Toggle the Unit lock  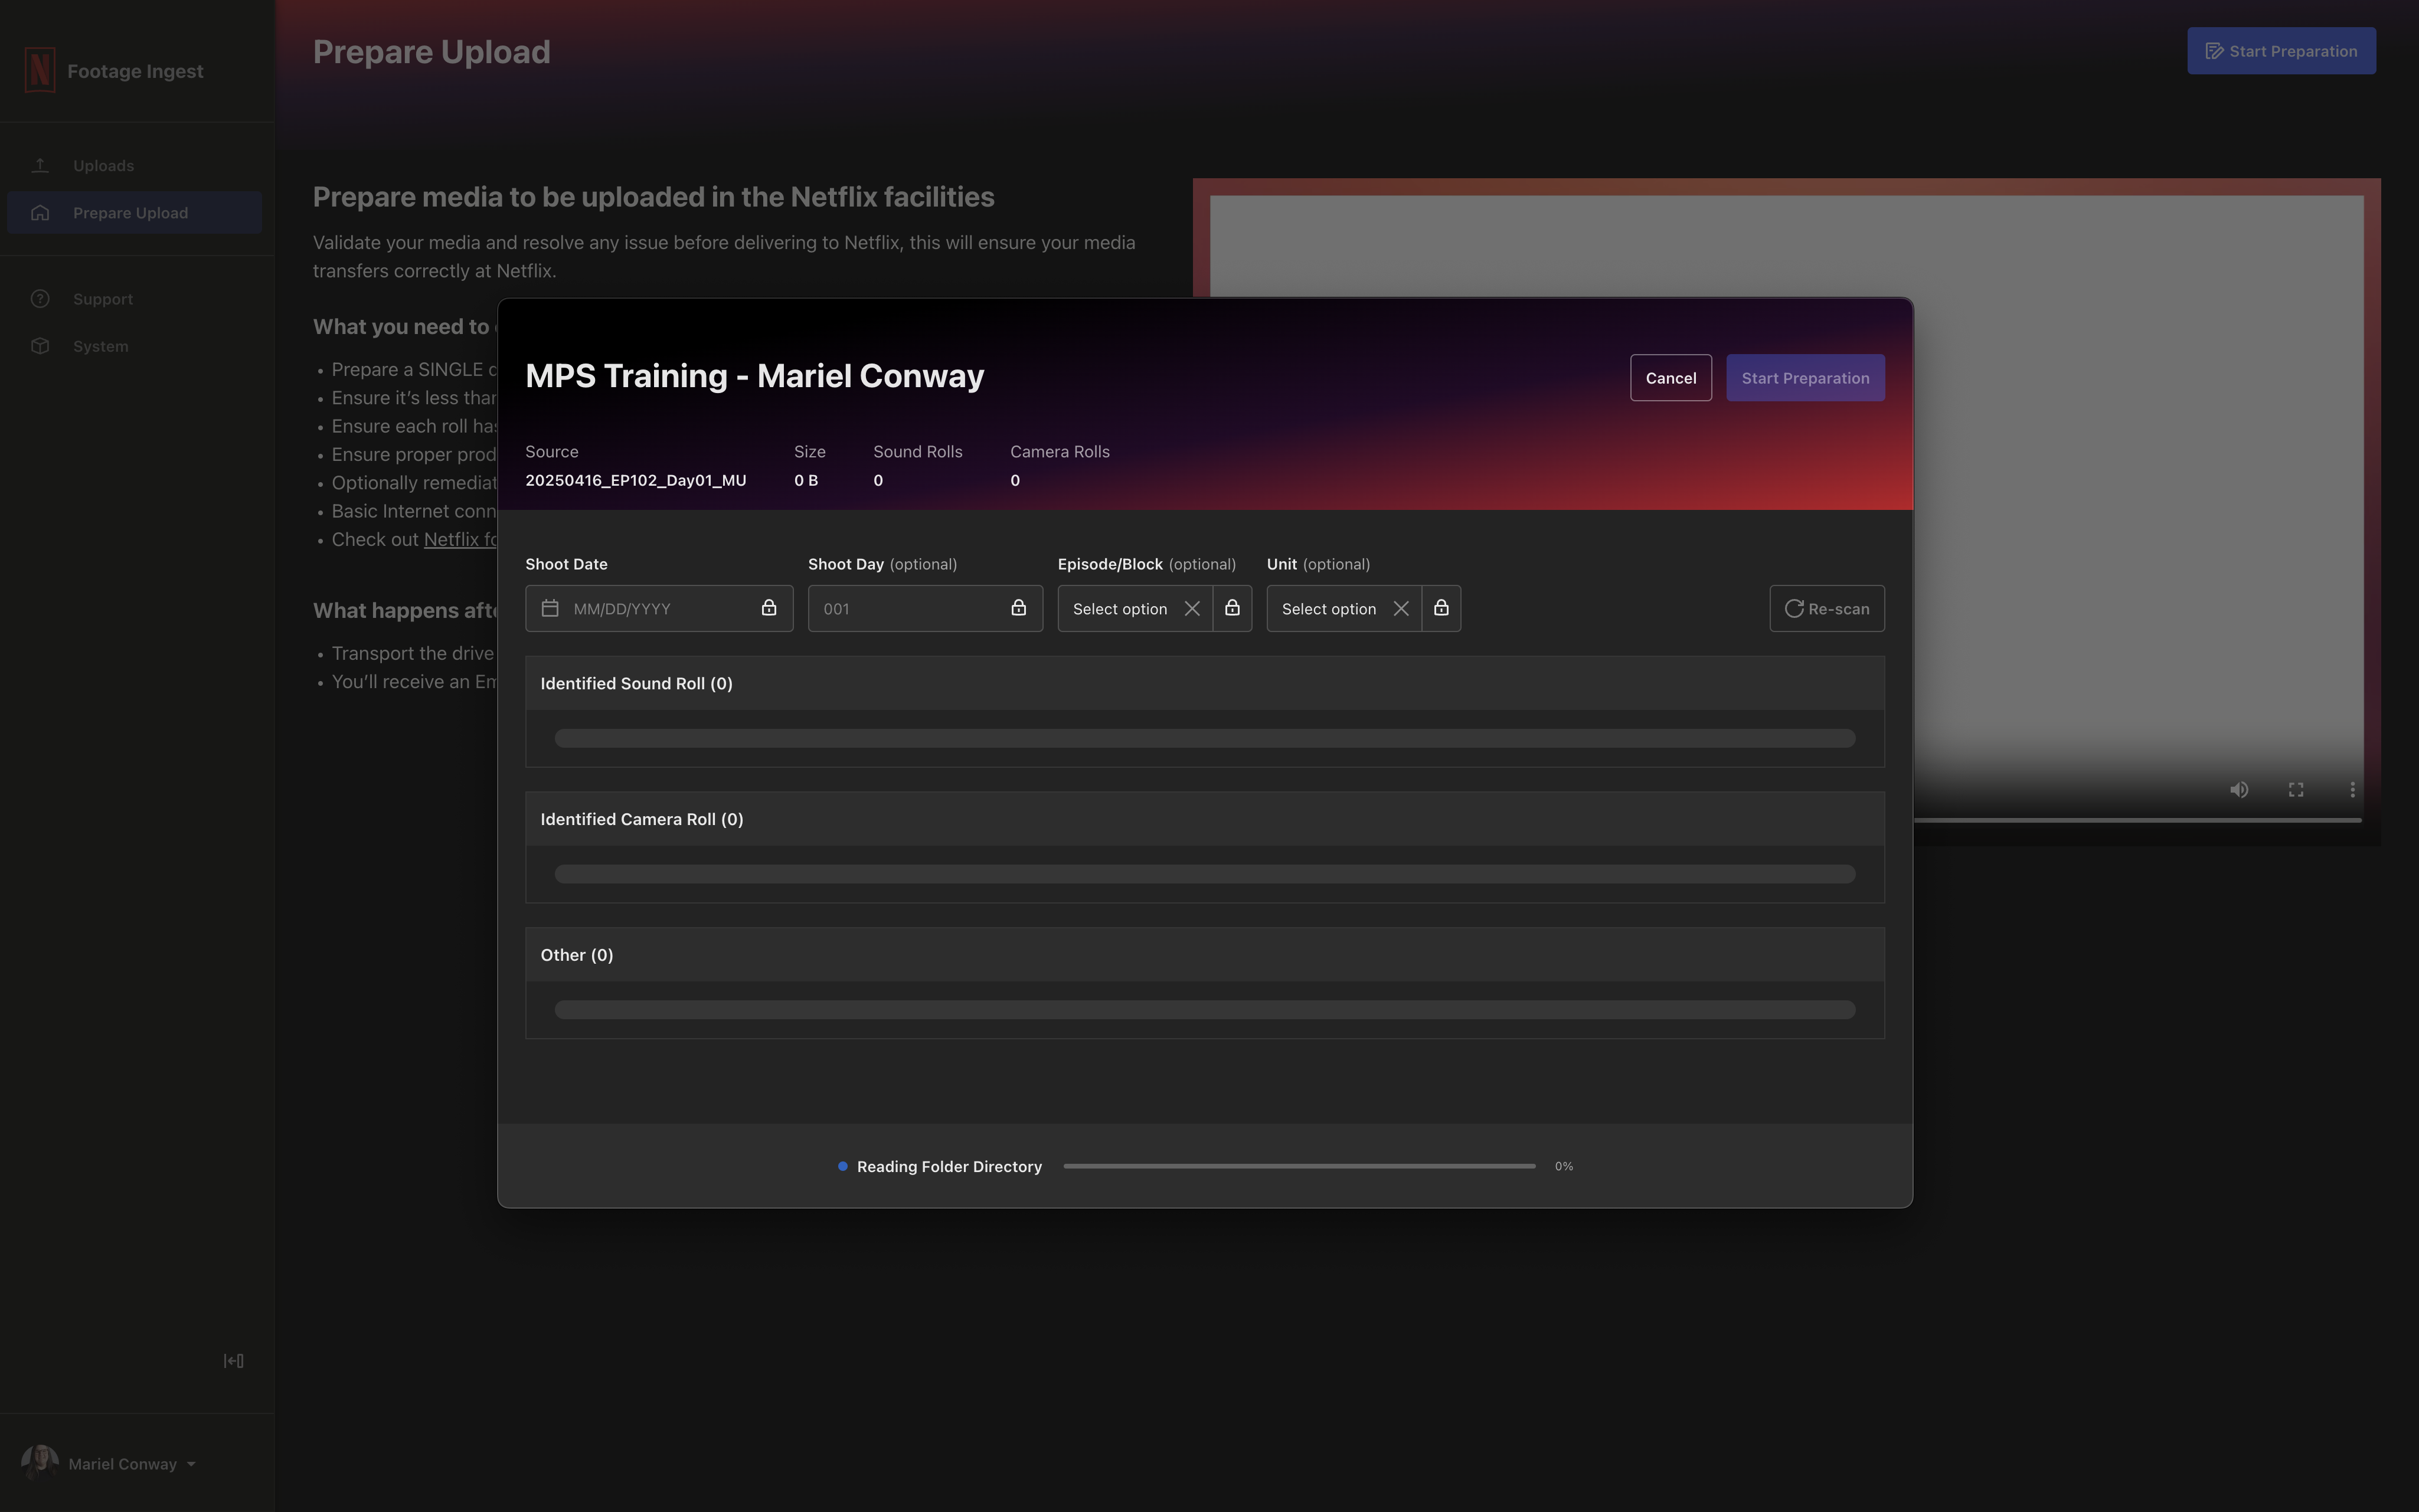click(1441, 608)
